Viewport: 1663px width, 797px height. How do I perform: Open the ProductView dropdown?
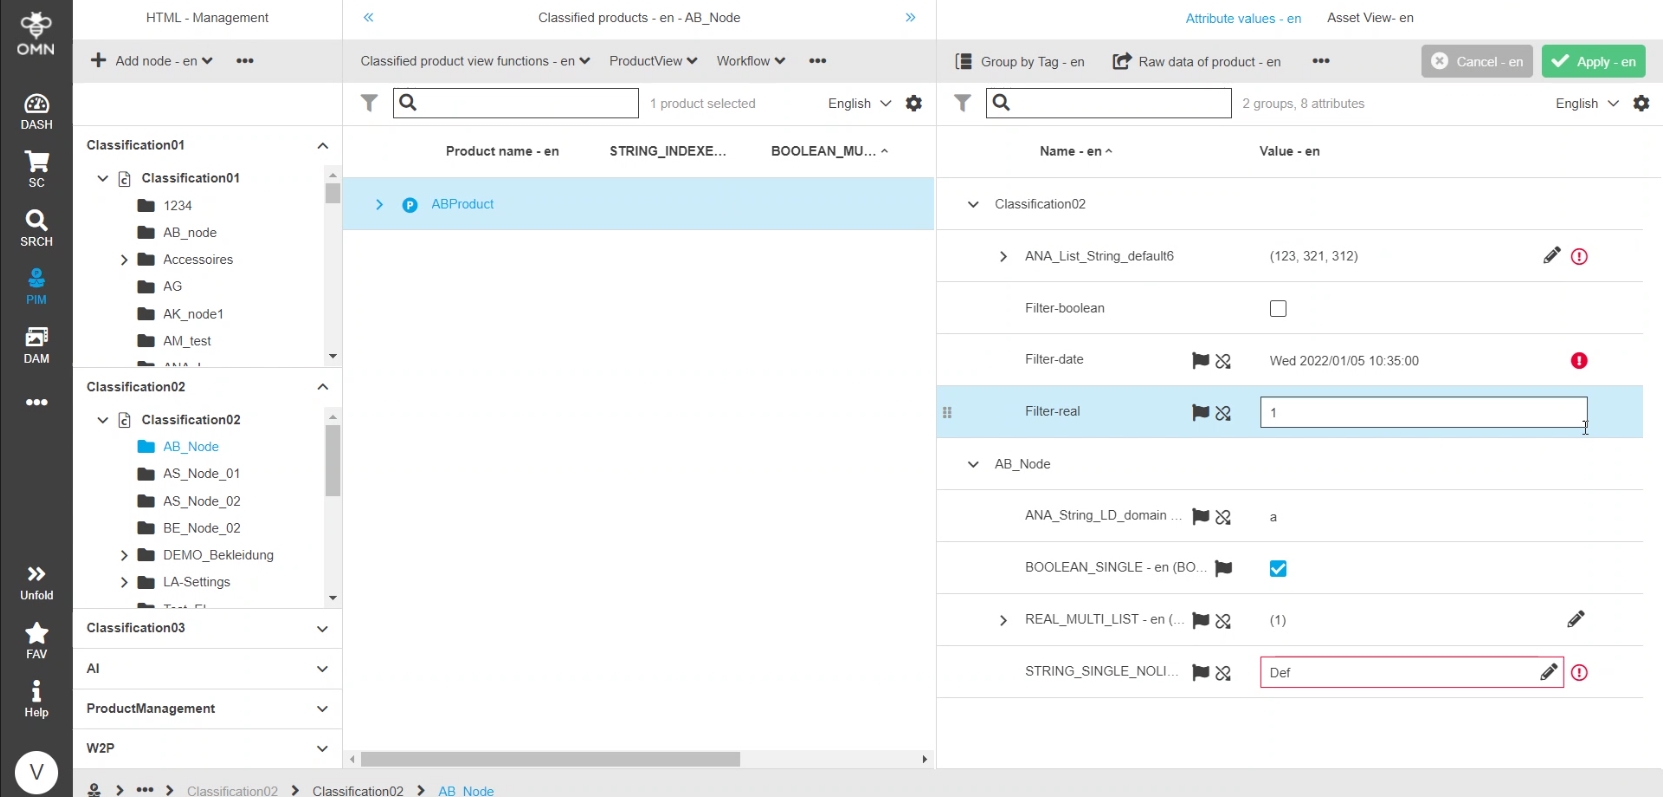point(652,61)
